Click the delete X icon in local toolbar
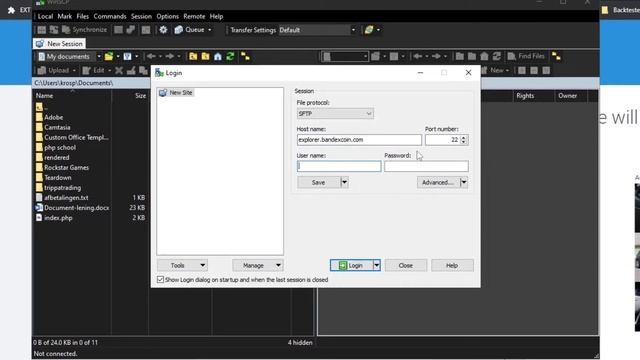Screen dimensions: 640x360 tap(119, 71)
